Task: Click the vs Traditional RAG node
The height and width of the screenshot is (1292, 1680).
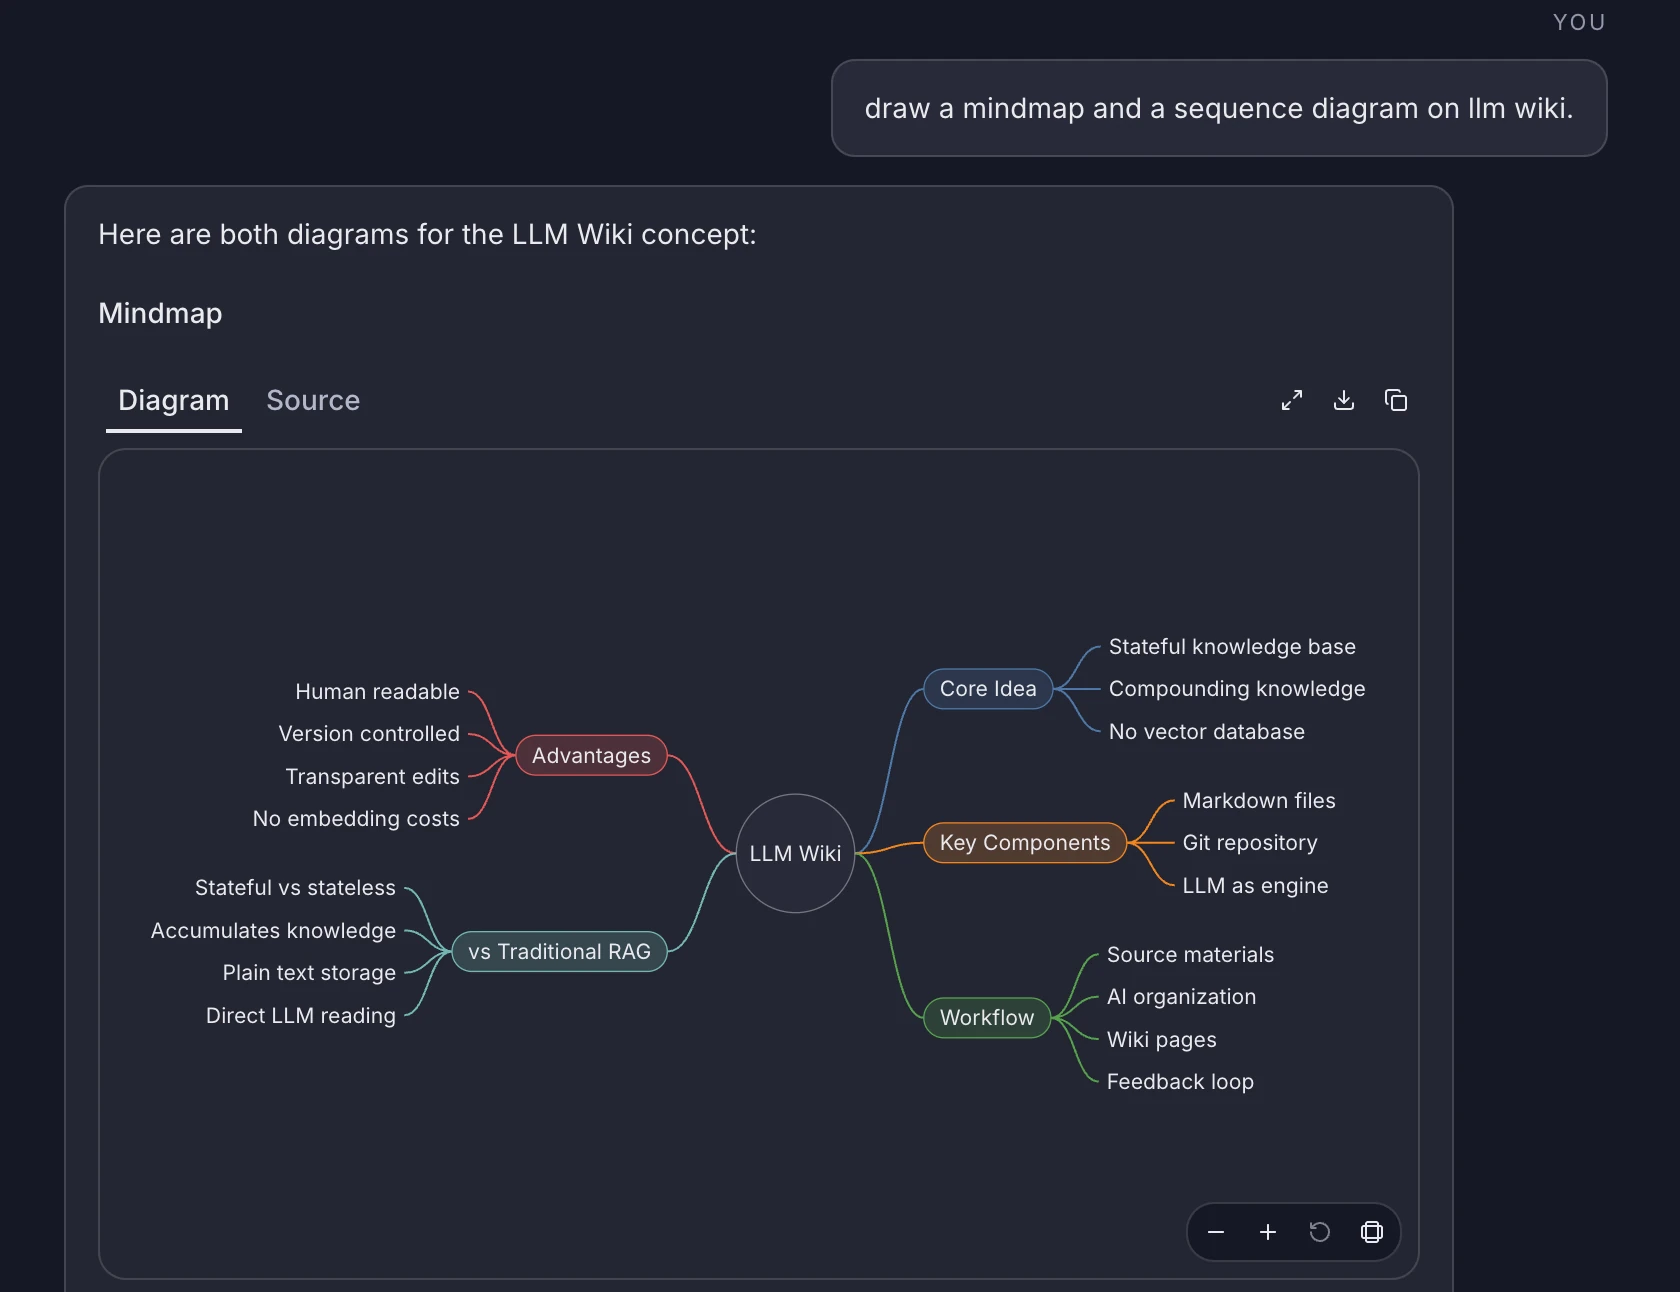Action: point(559,952)
